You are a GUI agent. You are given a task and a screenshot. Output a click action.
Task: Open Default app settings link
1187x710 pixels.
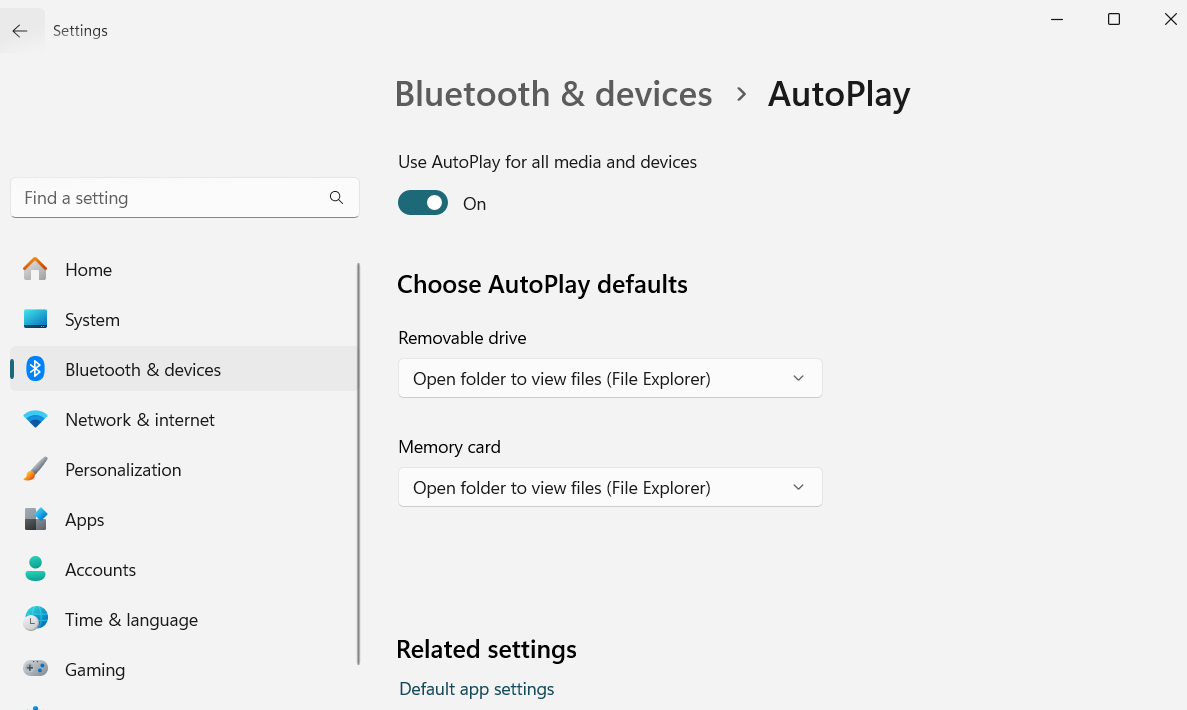476,689
